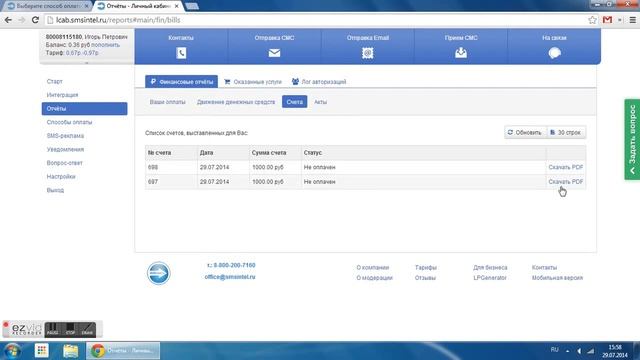Screen dimensions: 640x360
Task: Open the 30 строк rows dropdown
Action: click(x=566, y=133)
